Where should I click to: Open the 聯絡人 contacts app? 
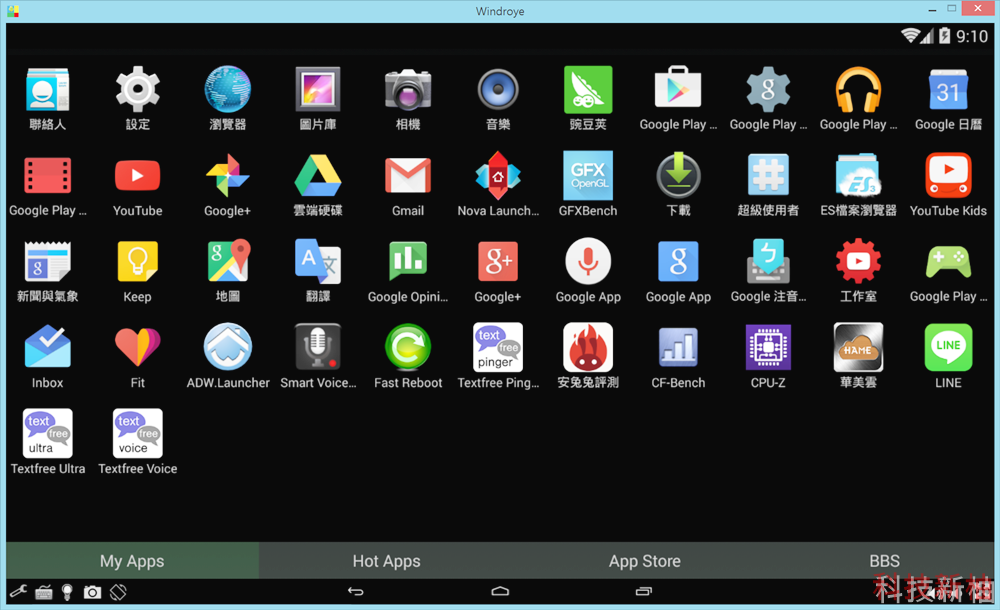coord(47,90)
